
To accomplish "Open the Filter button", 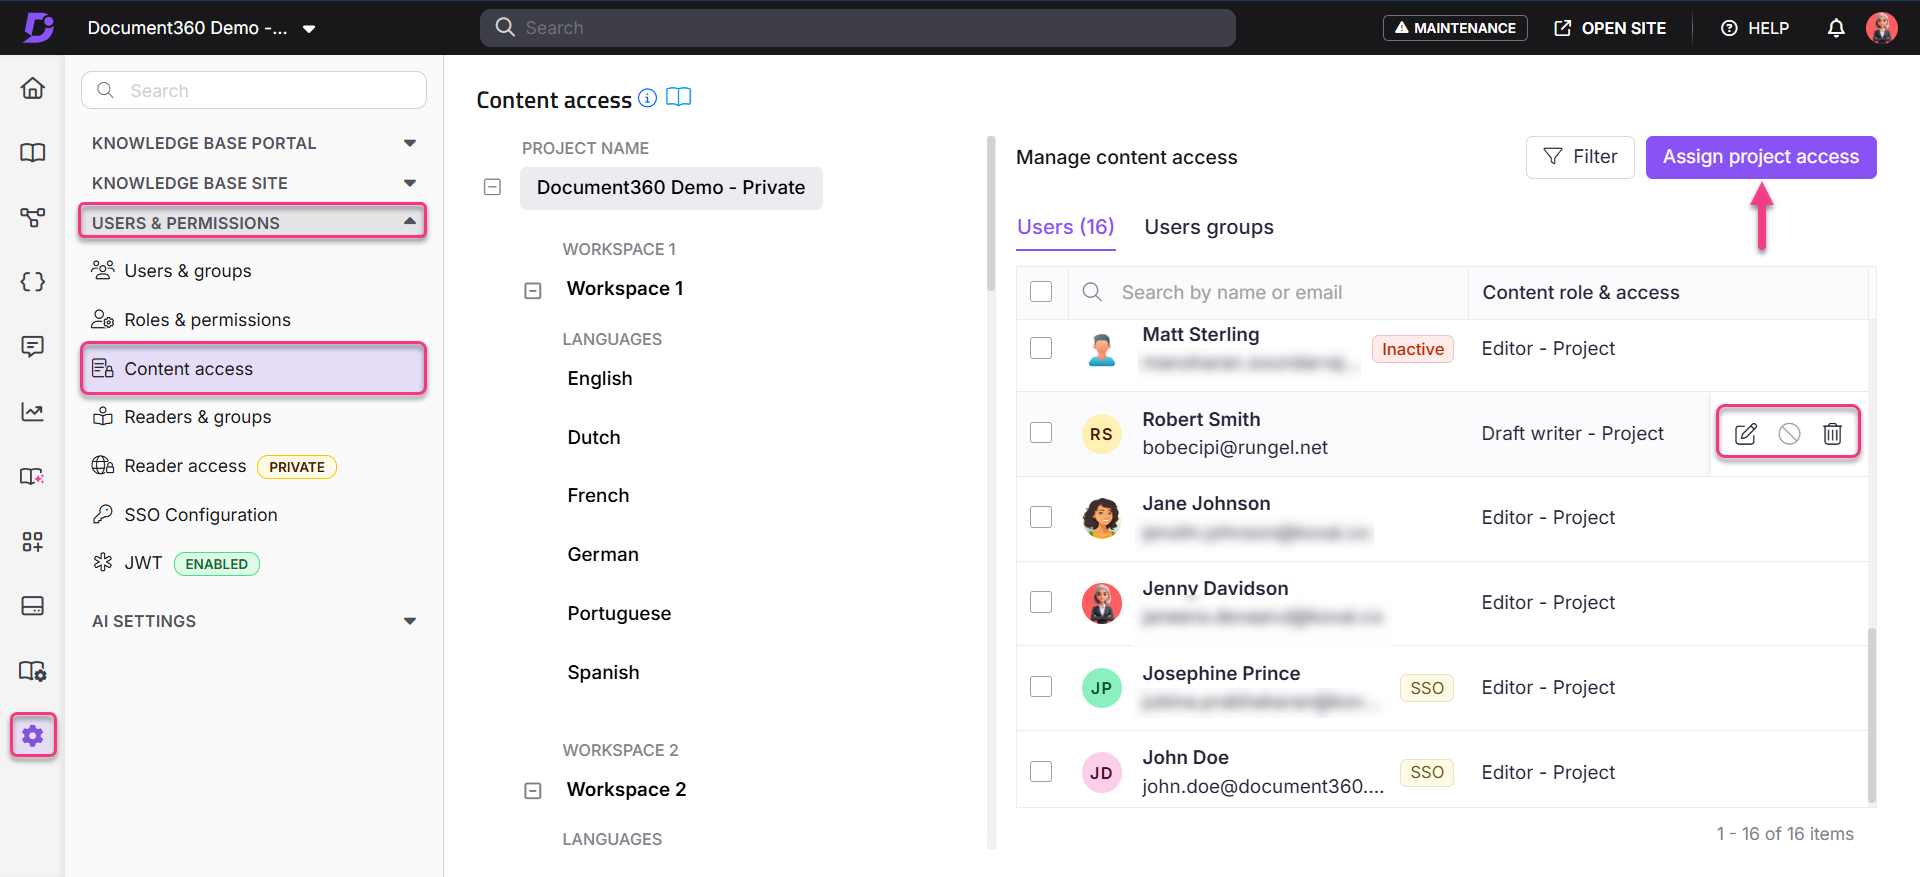I will point(1580,157).
